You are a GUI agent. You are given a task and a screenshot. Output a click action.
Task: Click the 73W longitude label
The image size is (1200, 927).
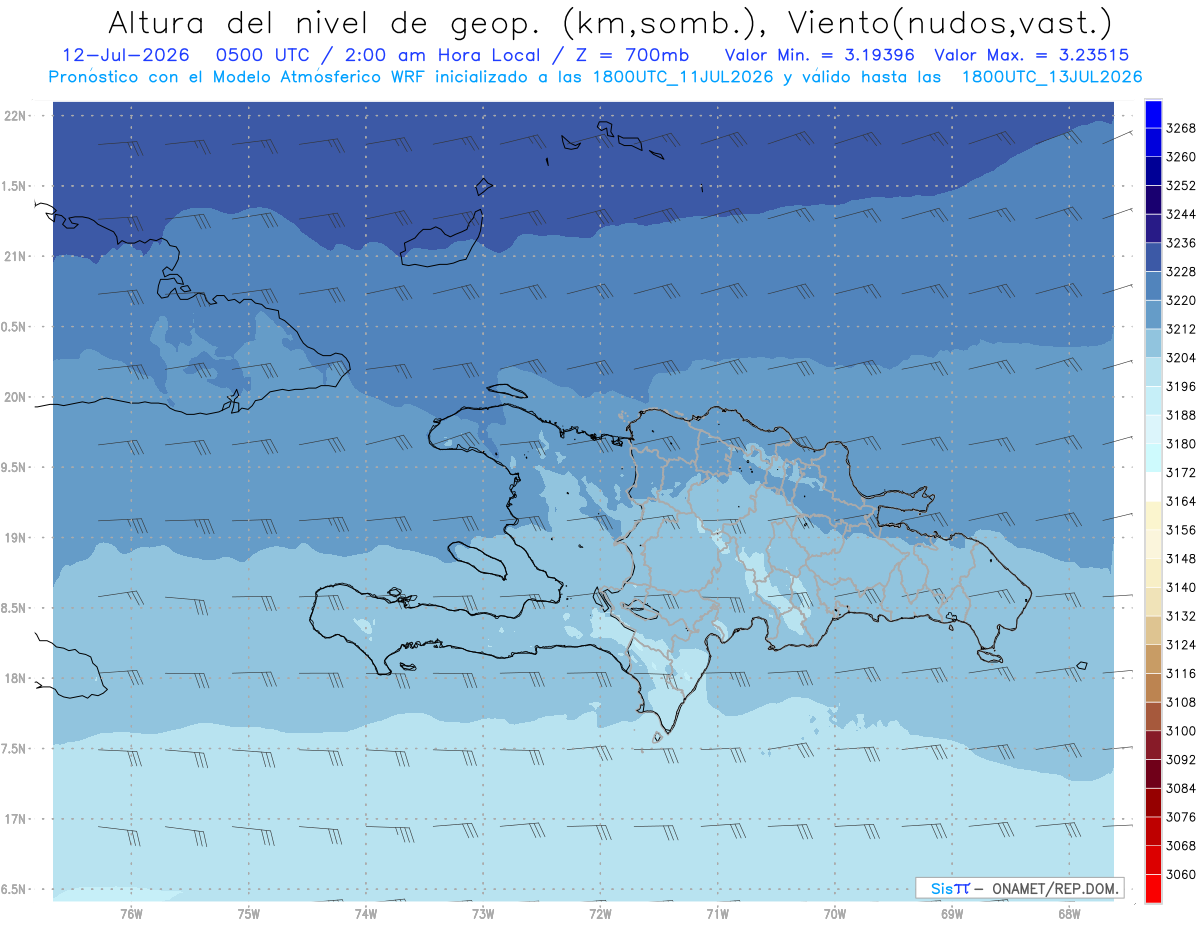pos(483,914)
